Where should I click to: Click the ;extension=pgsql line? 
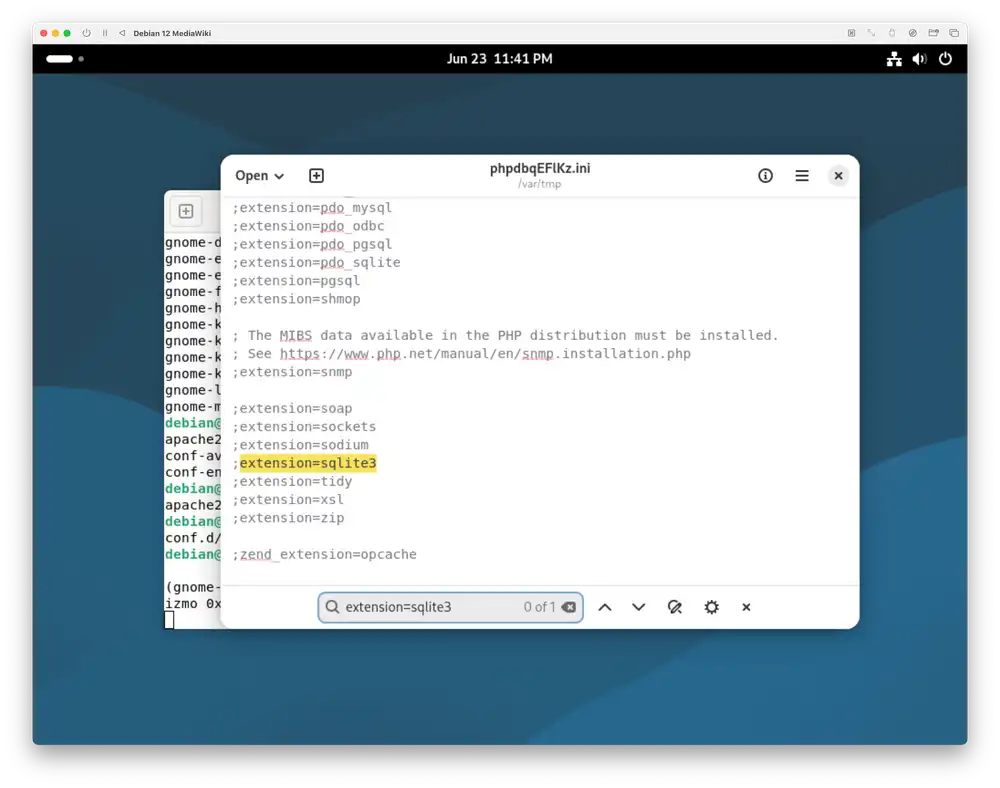tap(296, 281)
